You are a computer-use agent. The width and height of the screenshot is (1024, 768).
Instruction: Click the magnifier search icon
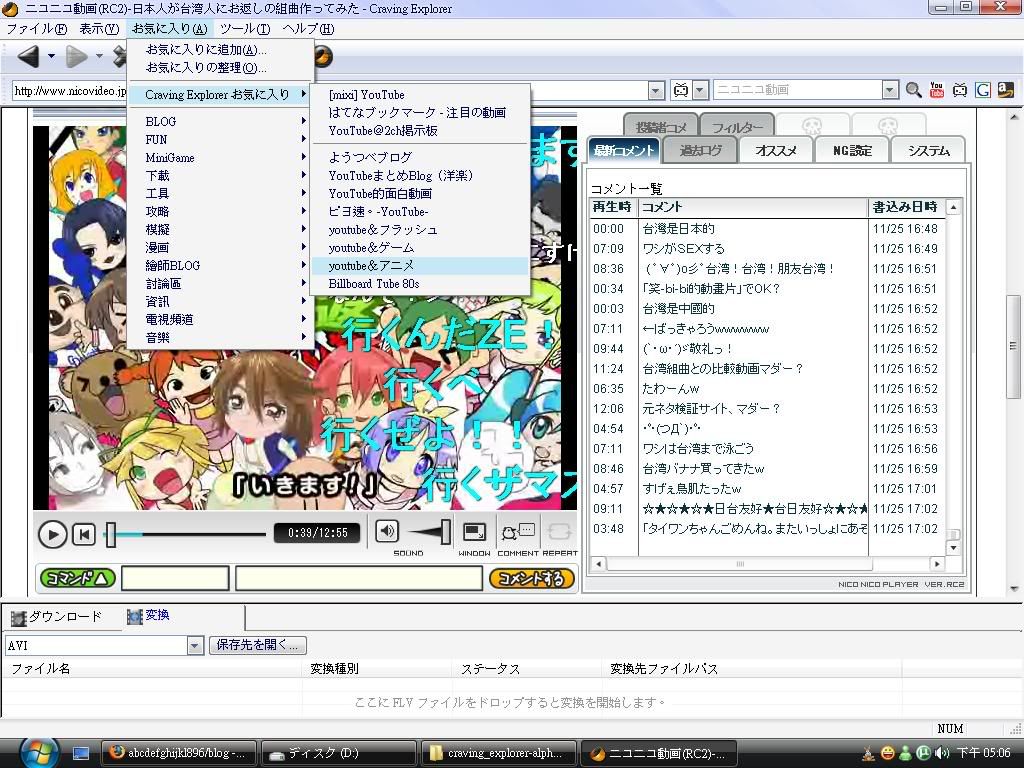[x=914, y=89]
